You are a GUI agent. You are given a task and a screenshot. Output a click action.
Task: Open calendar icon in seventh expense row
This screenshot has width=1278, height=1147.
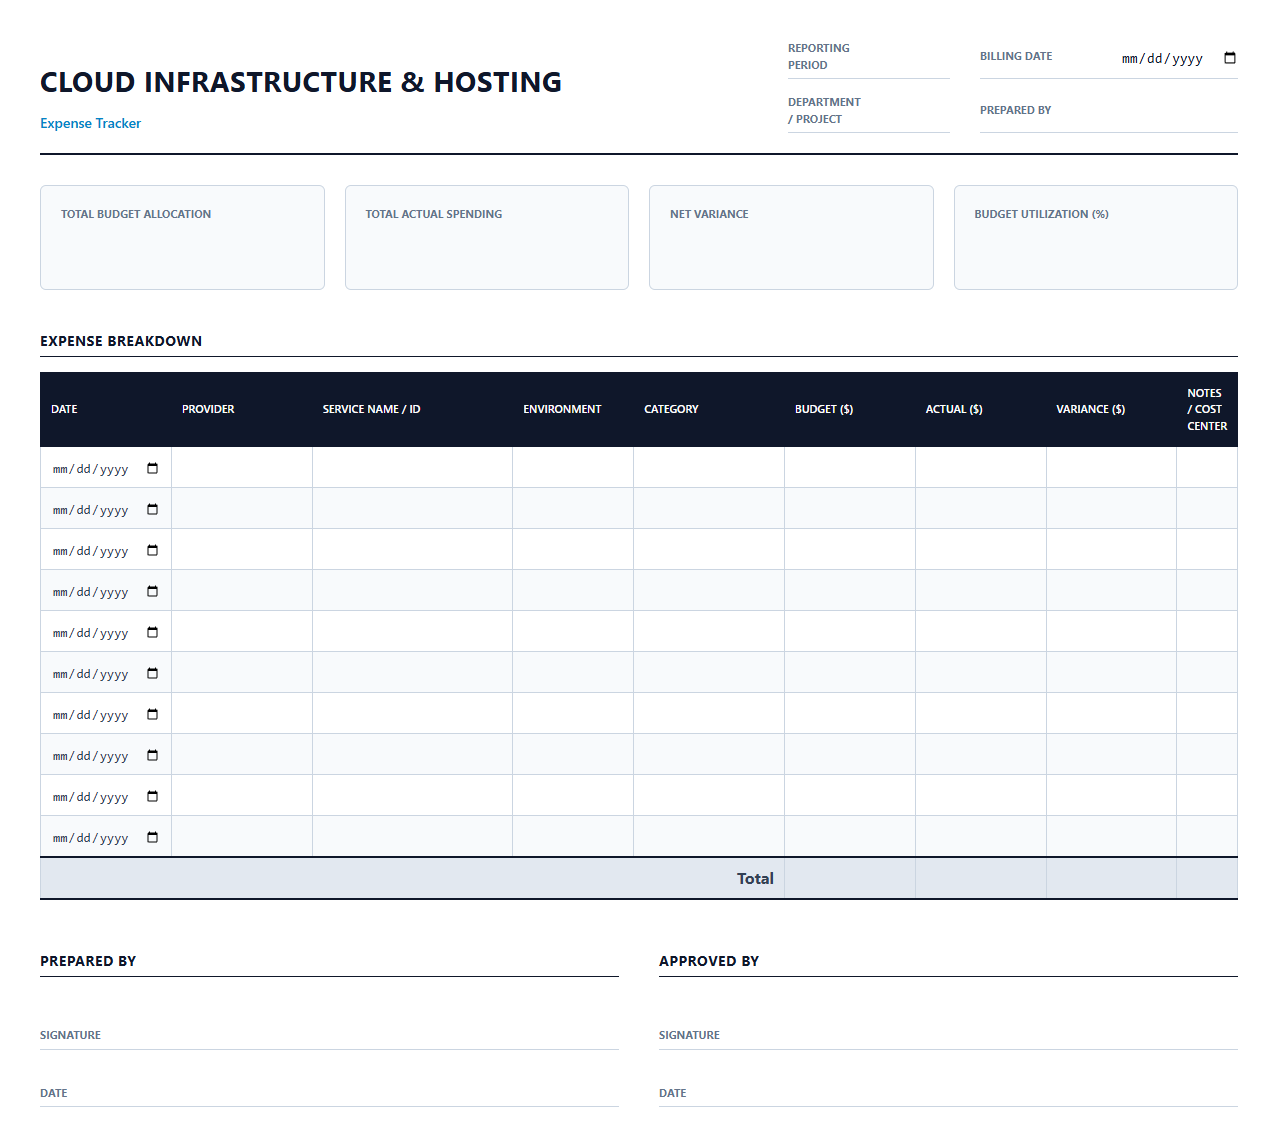(152, 714)
